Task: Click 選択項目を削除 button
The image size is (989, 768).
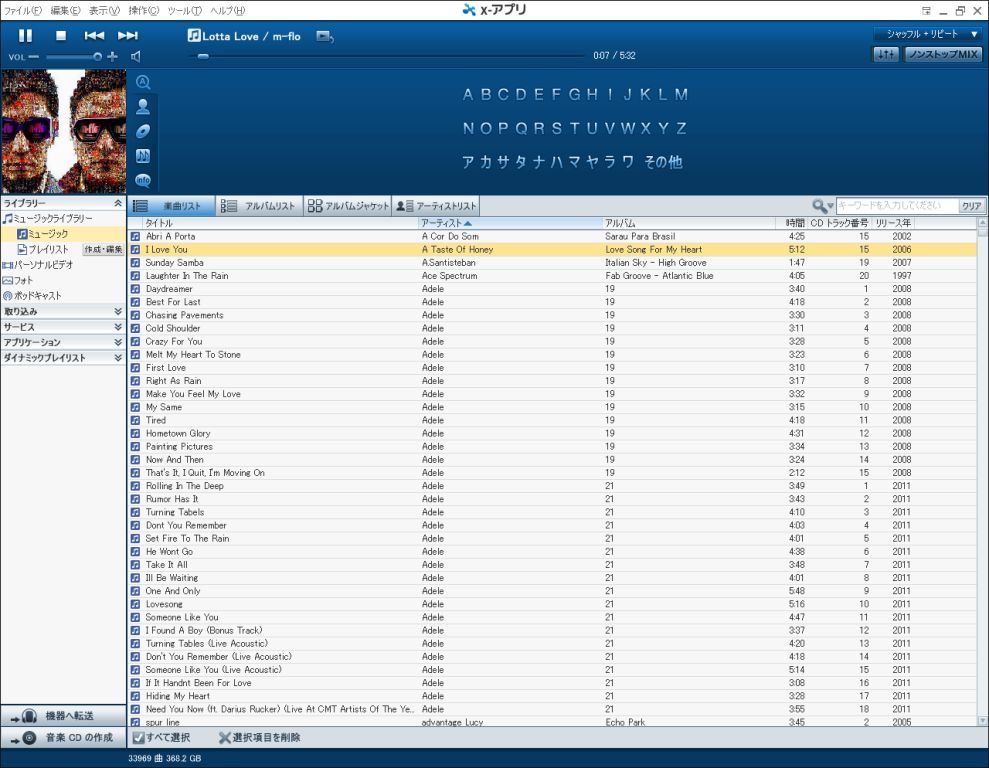Action: pos(260,737)
